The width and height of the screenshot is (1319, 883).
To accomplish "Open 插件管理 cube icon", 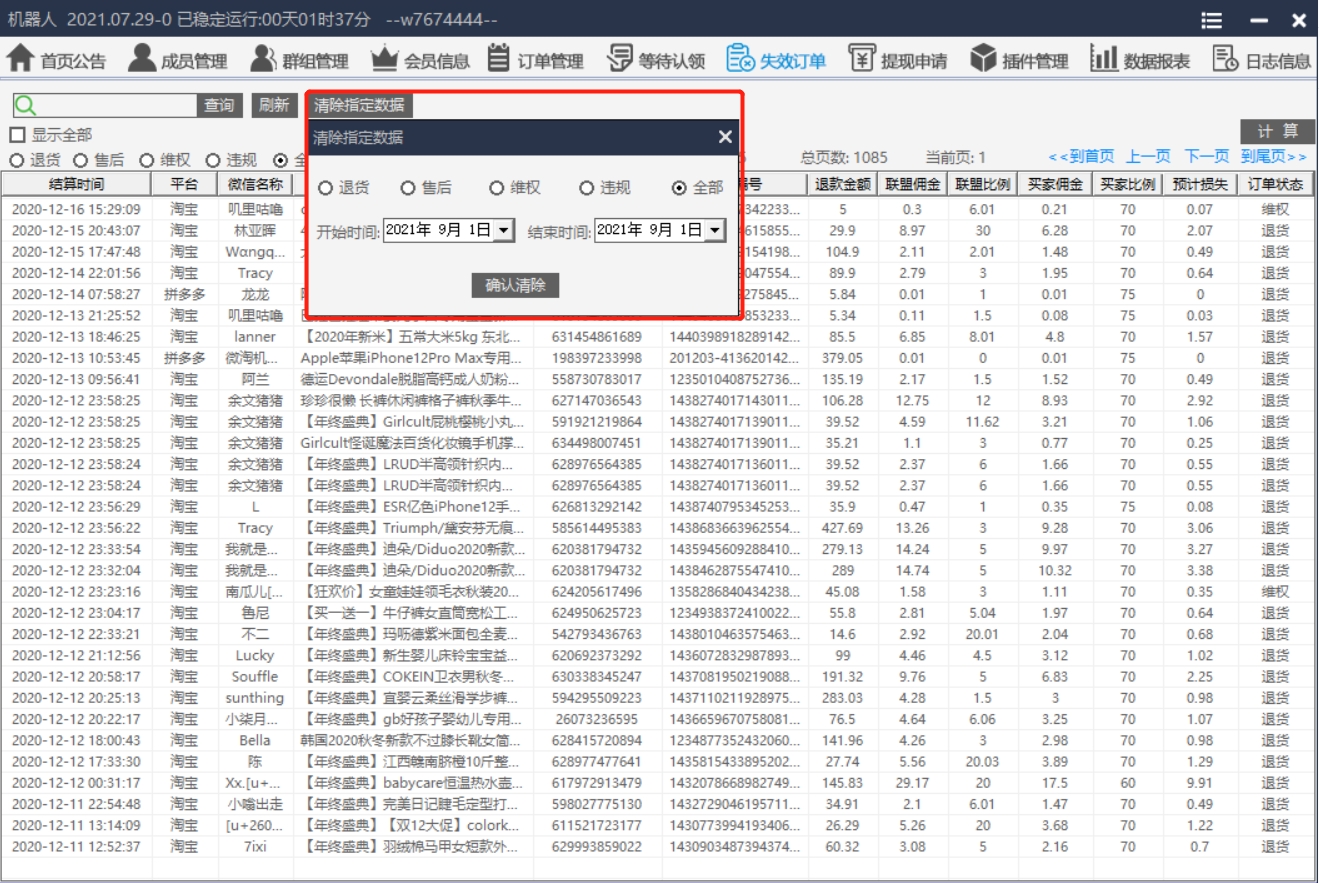I will pyautogui.click(x=984, y=59).
